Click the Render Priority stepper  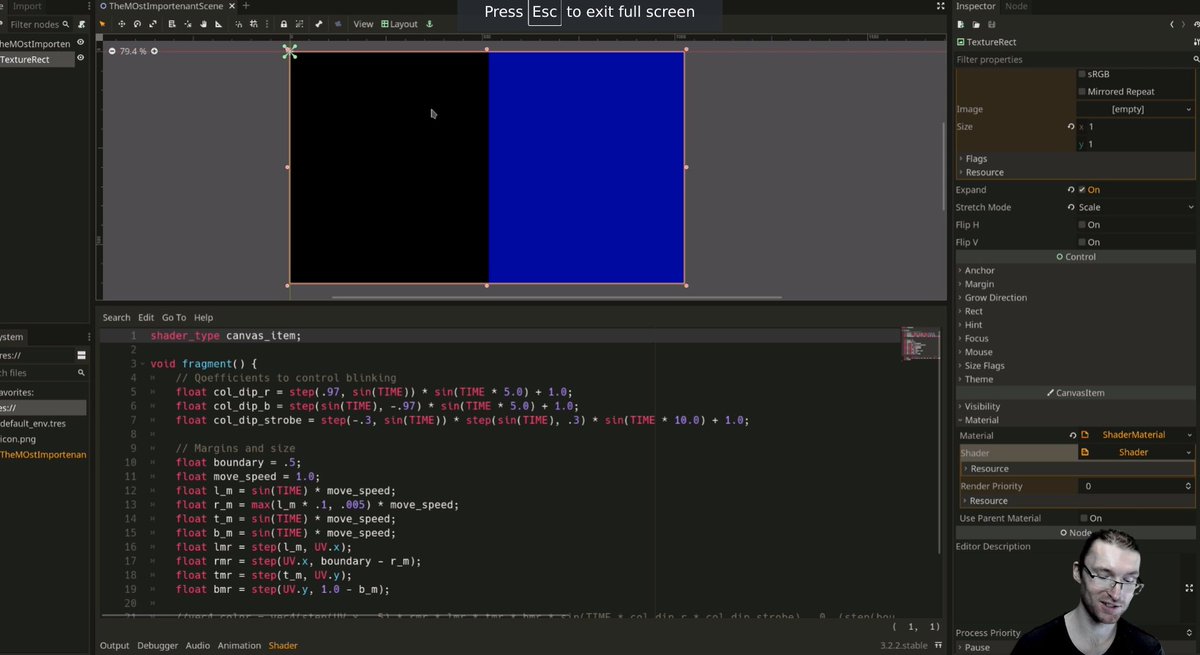[x=1187, y=486]
